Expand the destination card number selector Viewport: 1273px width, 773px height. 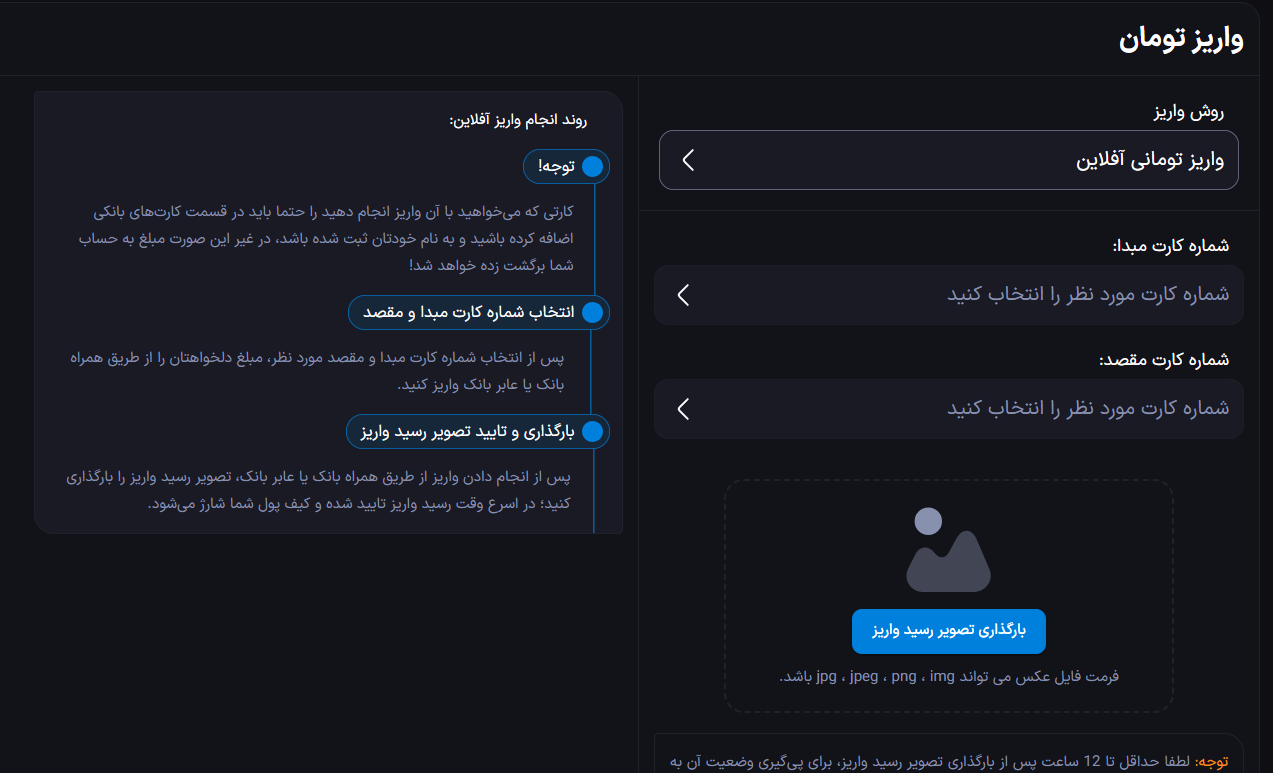point(948,409)
